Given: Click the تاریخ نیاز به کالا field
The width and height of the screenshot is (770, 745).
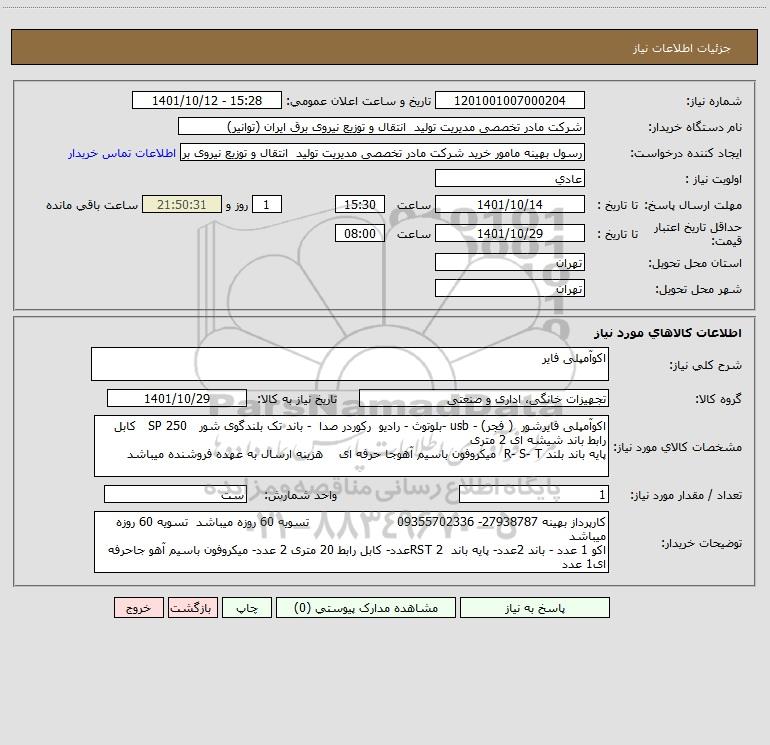Looking at the screenshot, I should (x=177, y=398).
